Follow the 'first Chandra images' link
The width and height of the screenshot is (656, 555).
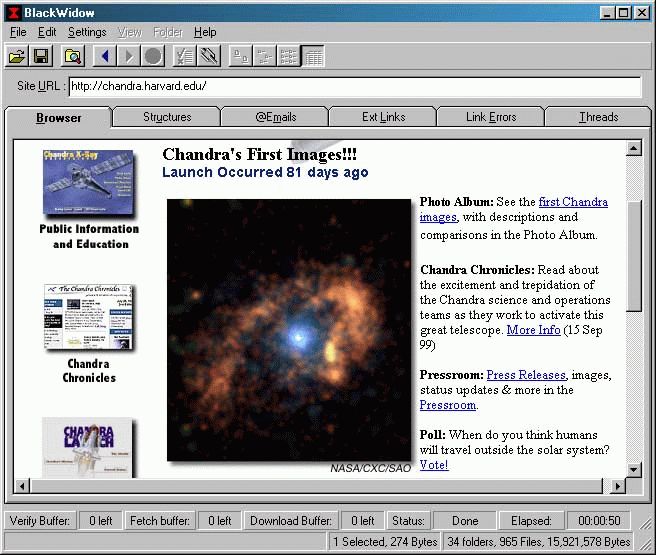pyautogui.click(x=573, y=202)
